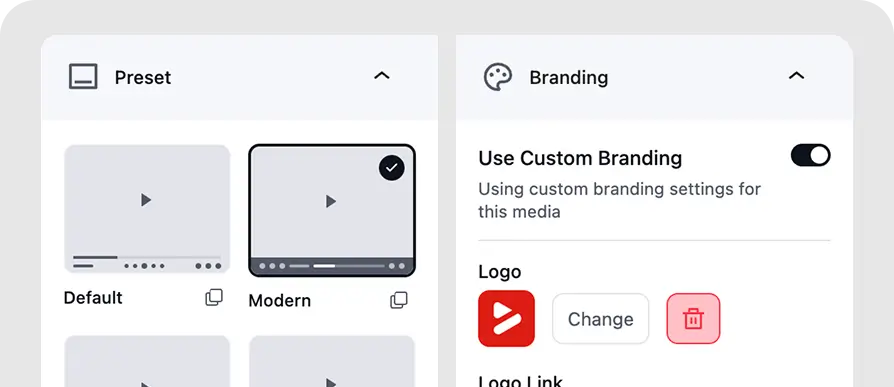Click the Preset panel icon
Image resolution: width=894 pixels, height=387 pixels.
83,76
